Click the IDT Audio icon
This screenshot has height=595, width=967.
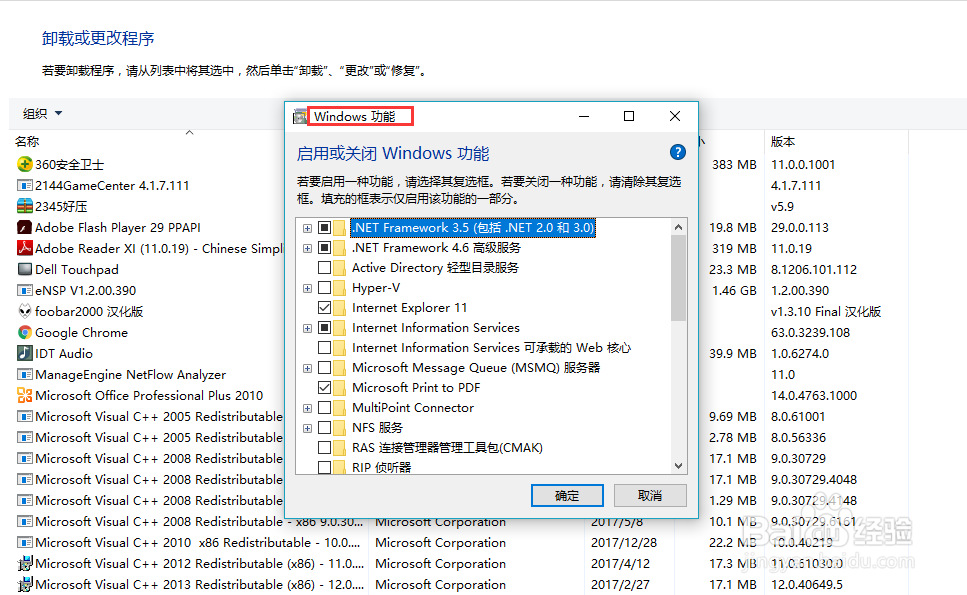click(x=25, y=353)
